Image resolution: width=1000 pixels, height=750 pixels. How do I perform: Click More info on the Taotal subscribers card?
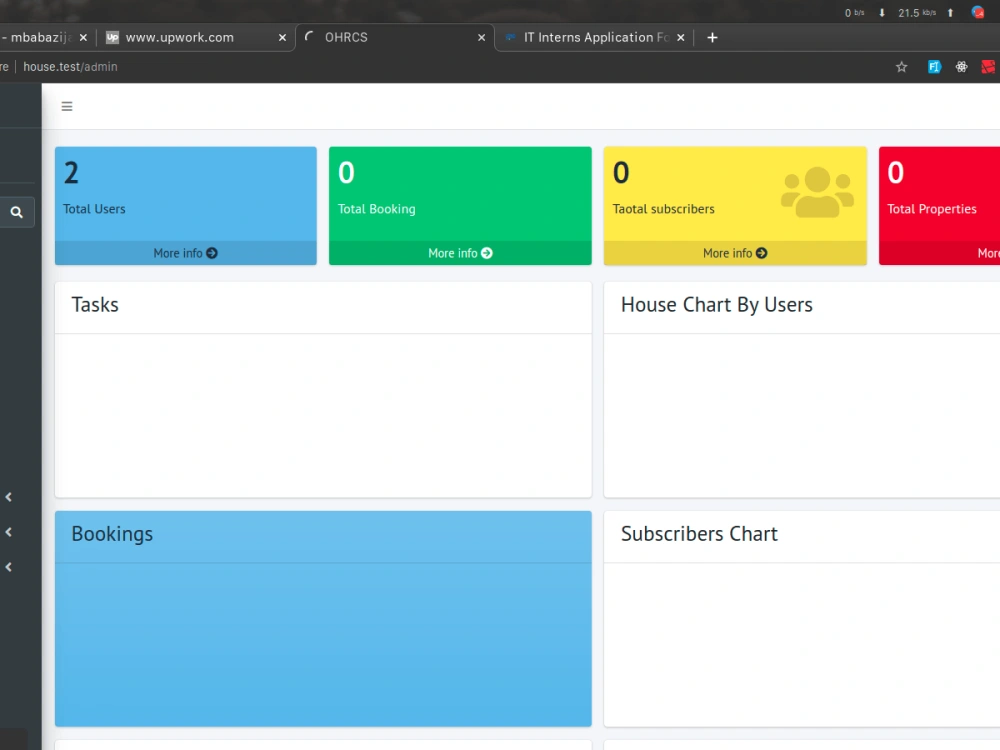[734, 253]
